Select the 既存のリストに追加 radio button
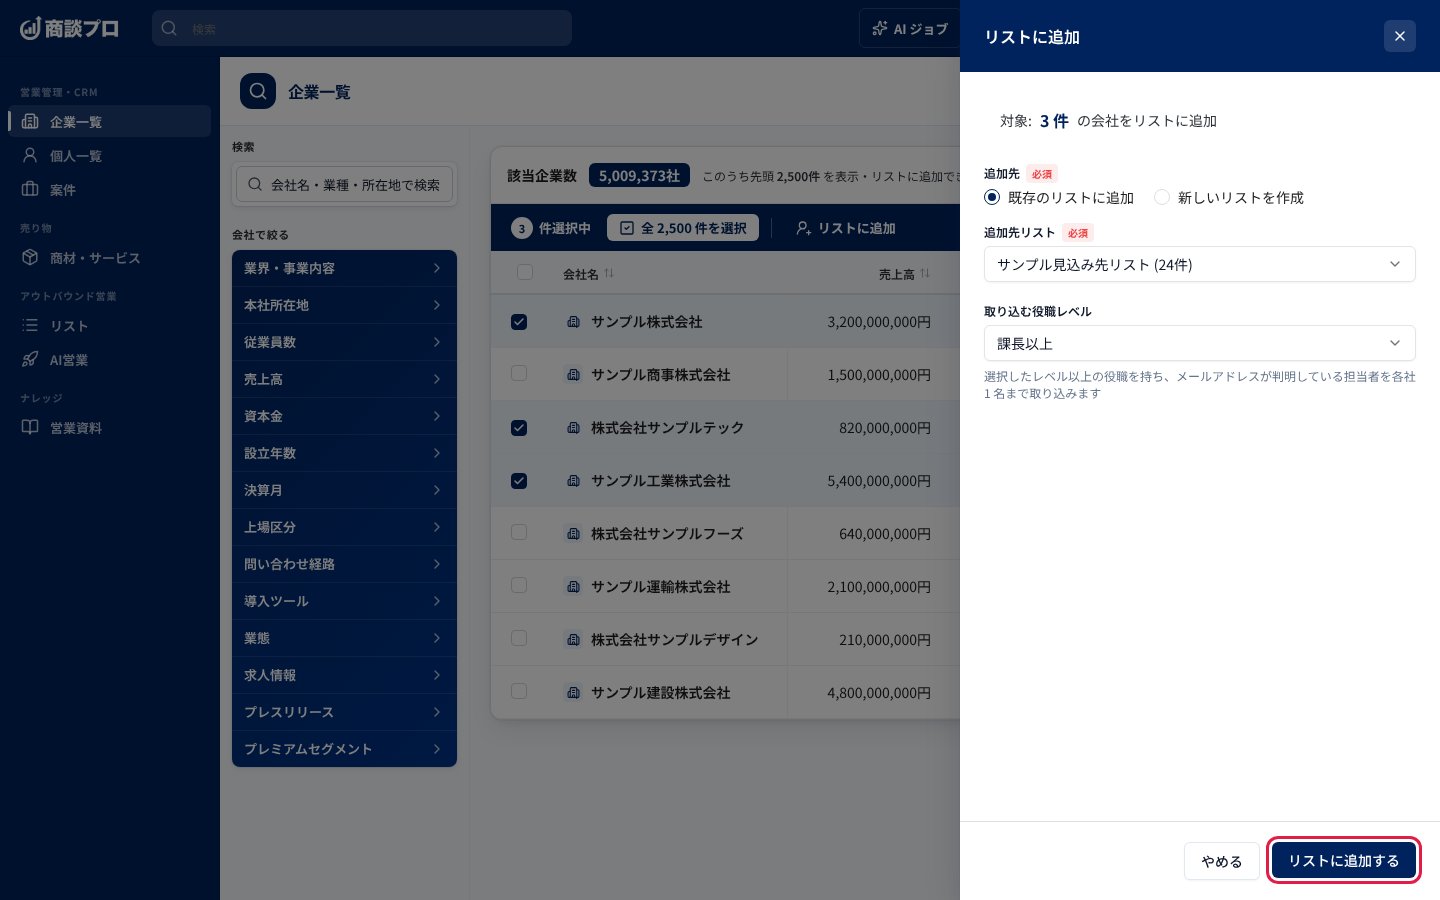Screen dimensions: 1440x900 [x=992, y=197]
